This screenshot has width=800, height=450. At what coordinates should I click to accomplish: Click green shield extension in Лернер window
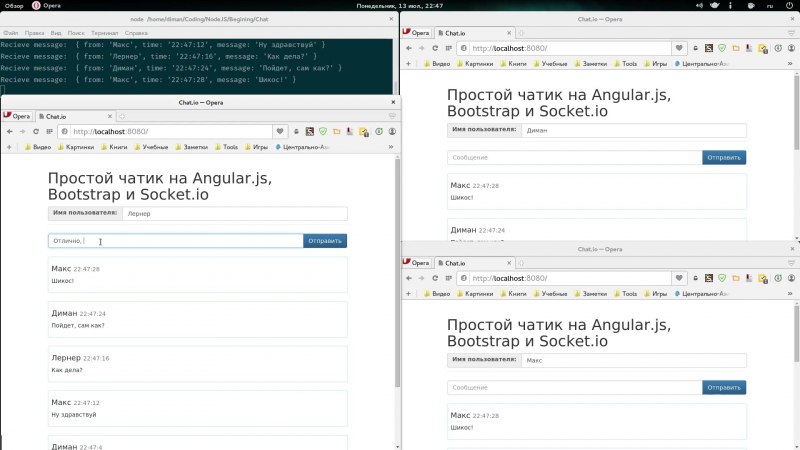[323, 132]
